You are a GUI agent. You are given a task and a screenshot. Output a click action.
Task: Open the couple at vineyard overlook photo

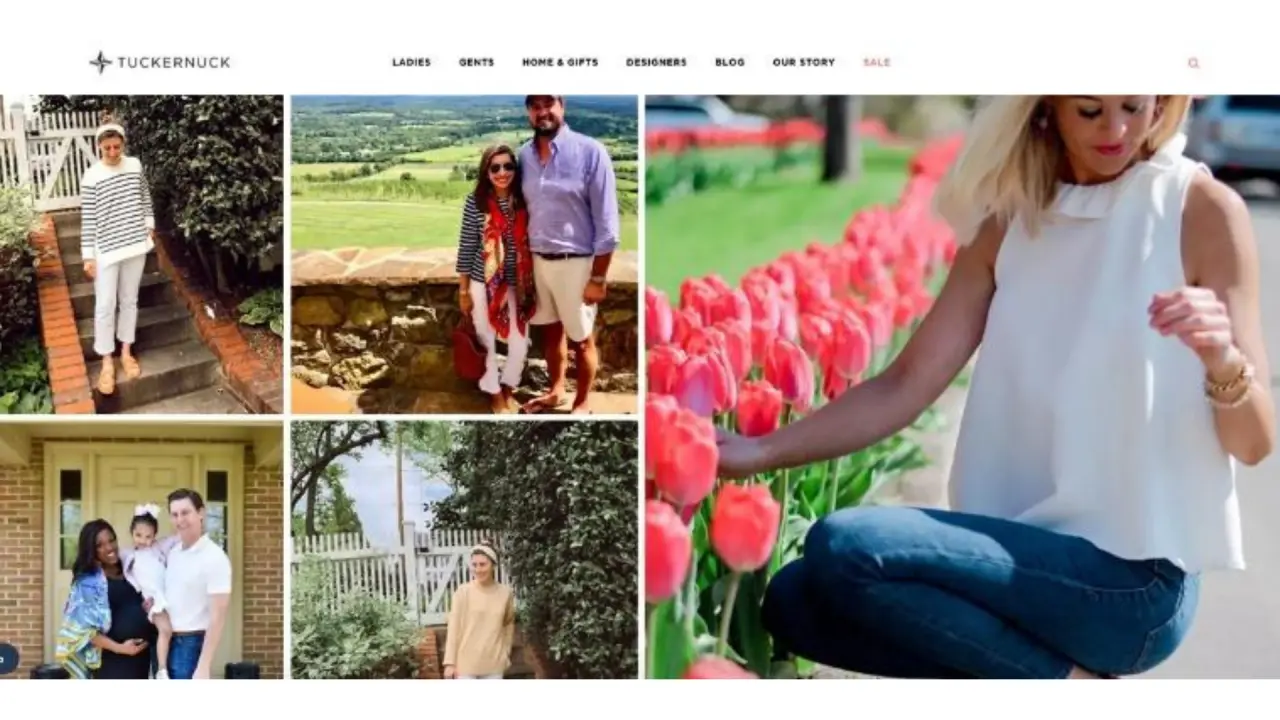464,254
